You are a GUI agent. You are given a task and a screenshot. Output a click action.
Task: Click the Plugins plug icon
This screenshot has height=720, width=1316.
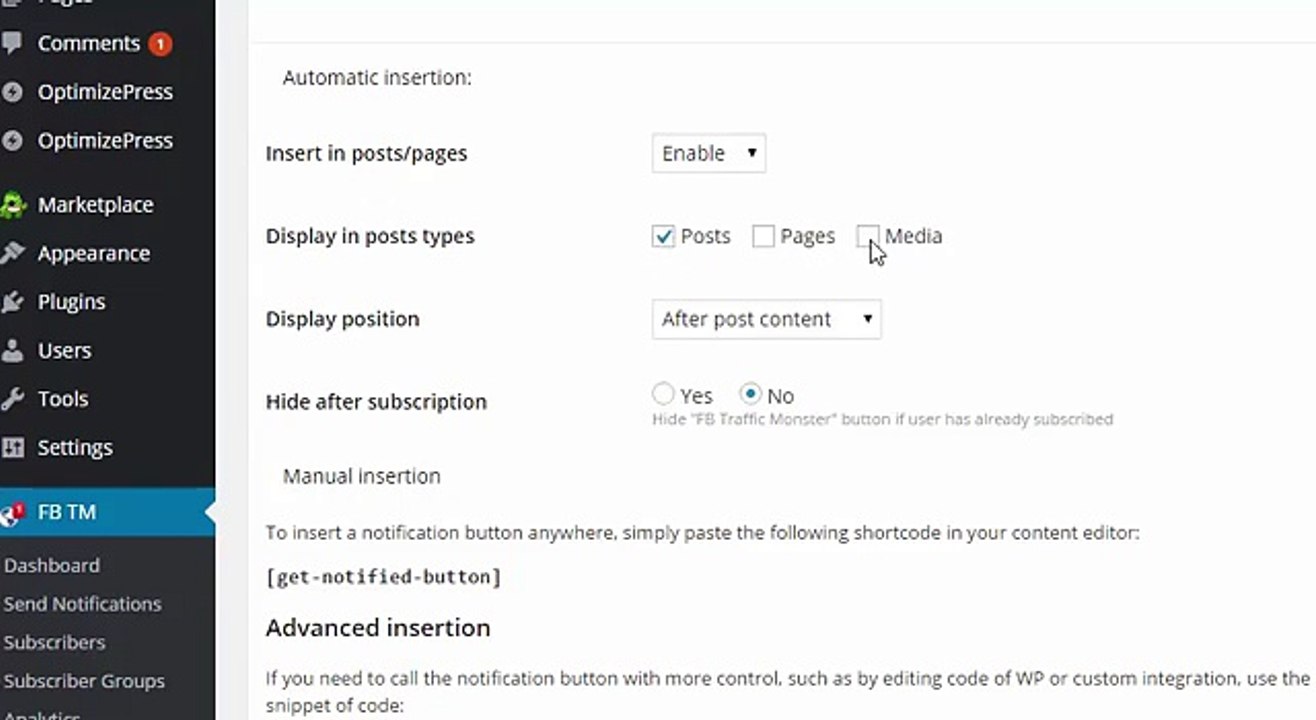(12, 302)
